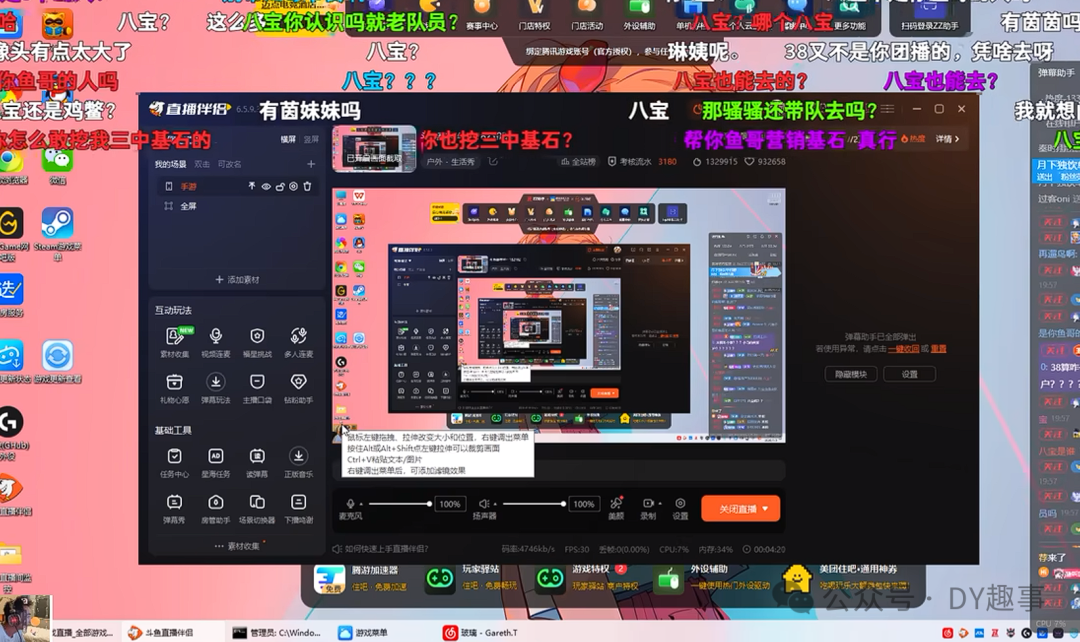This screenshot has width=1080, height=642.
Task: Delete the 手游 source with trash icon
Action: pos(307,187)
